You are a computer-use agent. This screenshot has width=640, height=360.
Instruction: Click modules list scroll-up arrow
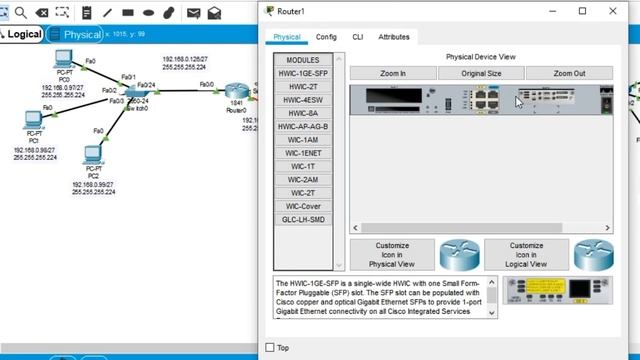click(339, 59)
